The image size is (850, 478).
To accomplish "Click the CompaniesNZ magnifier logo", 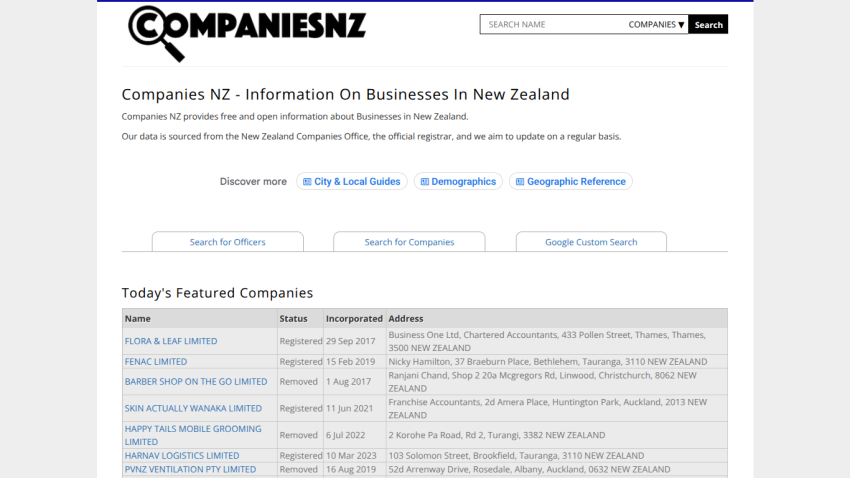I will coord(247,34).
